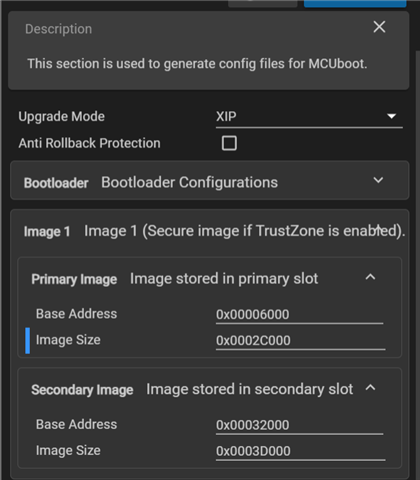The height and width of the screenshot is (480, 420).
Task: Select the Secondary Image header label
Action: [x=82, y=390]
